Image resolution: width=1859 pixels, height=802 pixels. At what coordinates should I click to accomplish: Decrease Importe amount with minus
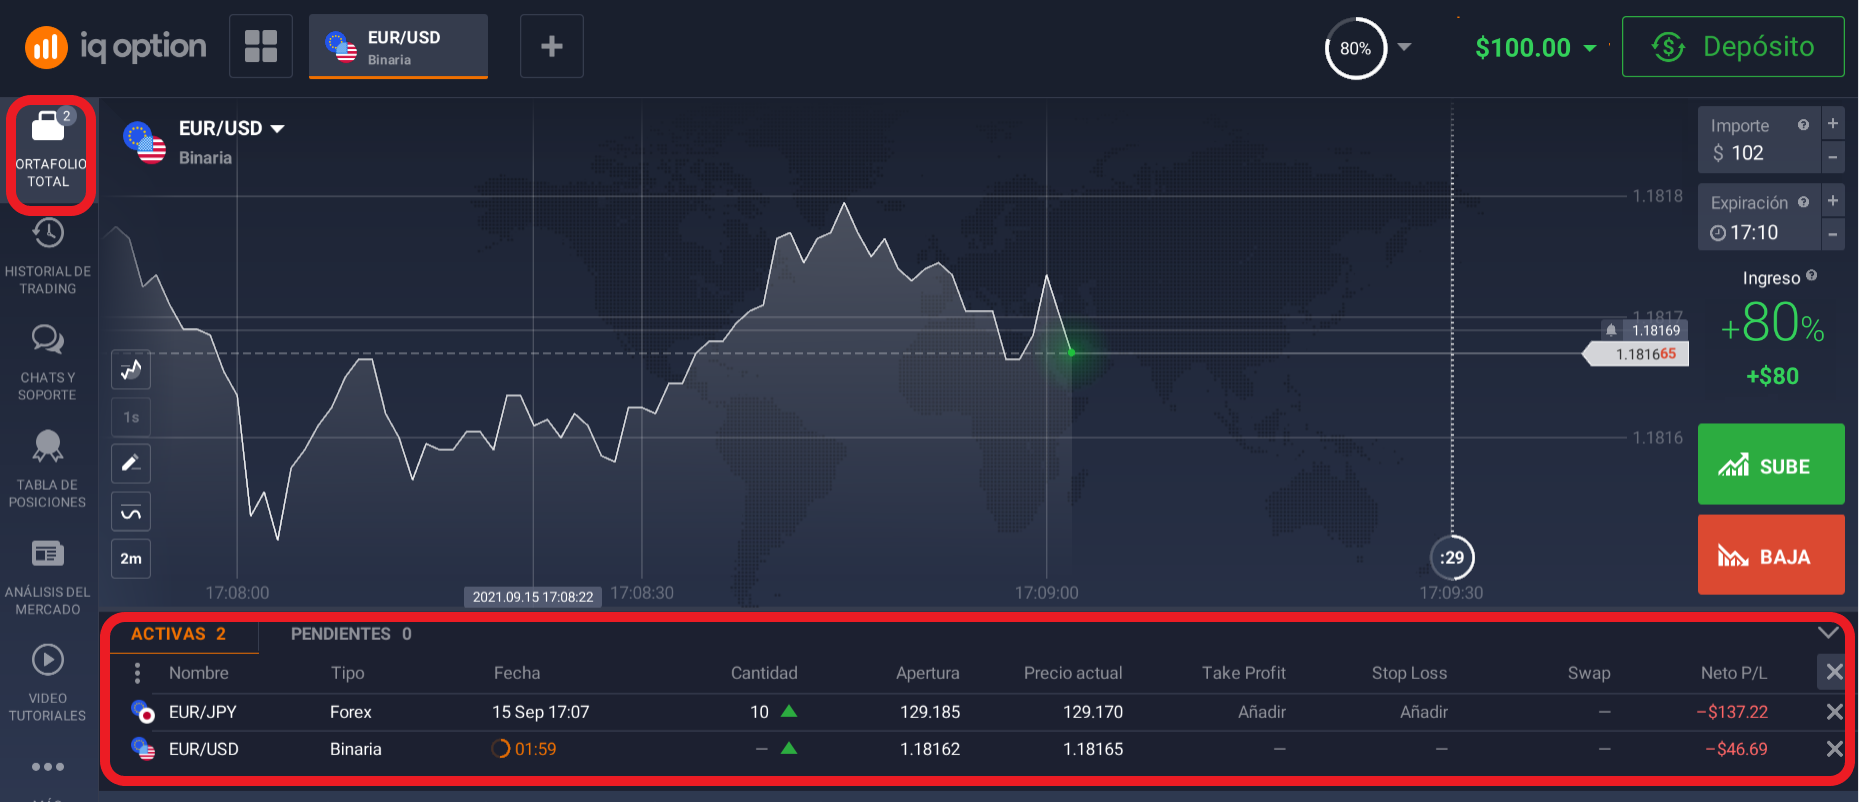tap(1833, 157)
